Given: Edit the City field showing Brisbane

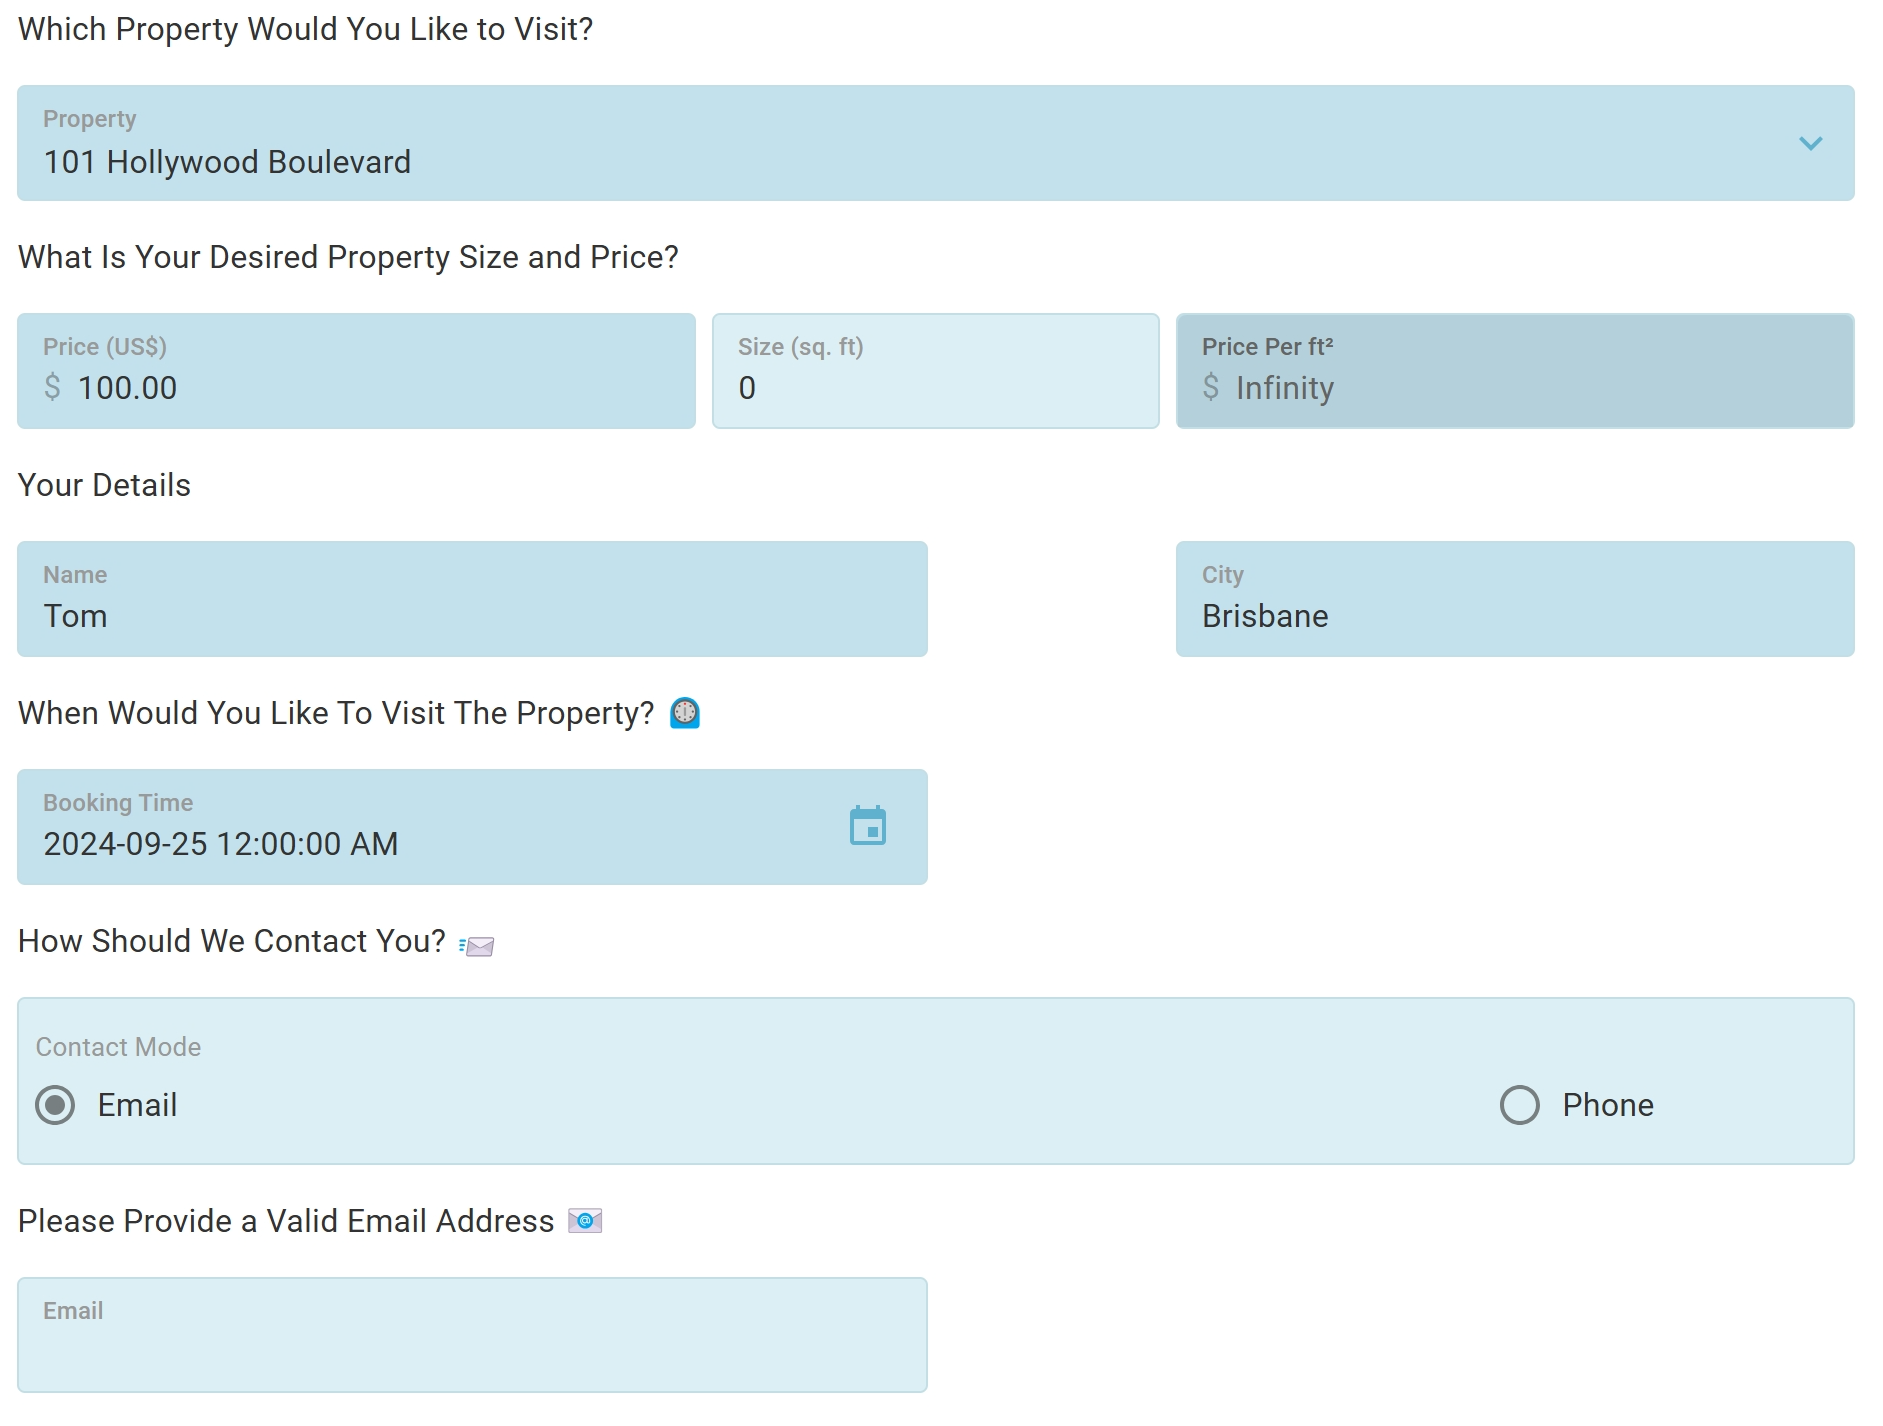Looking at the screenshot, I should click(1514, 615).
